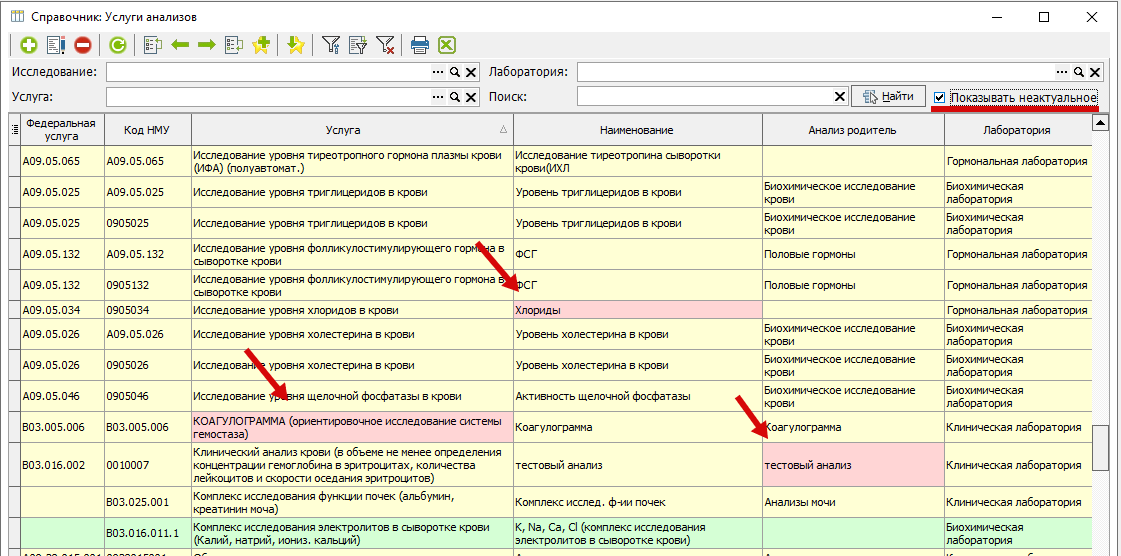Select the K, Na, Ca, Cl name cell
The height and width of the screenshot is (556, 1121).
coord(637,533)
